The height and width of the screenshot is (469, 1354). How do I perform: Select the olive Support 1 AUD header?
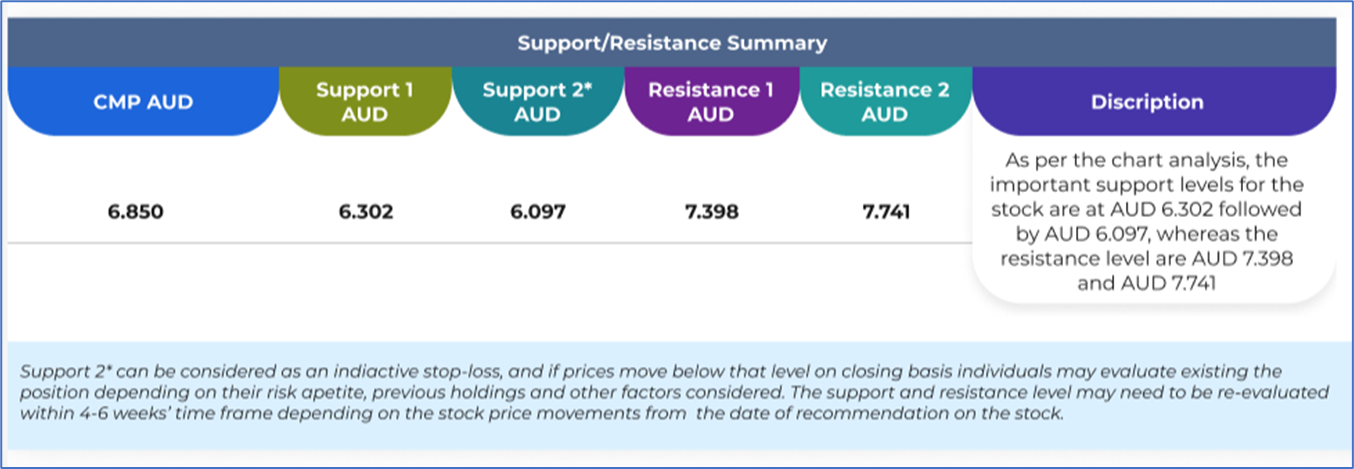coord(364,102)
